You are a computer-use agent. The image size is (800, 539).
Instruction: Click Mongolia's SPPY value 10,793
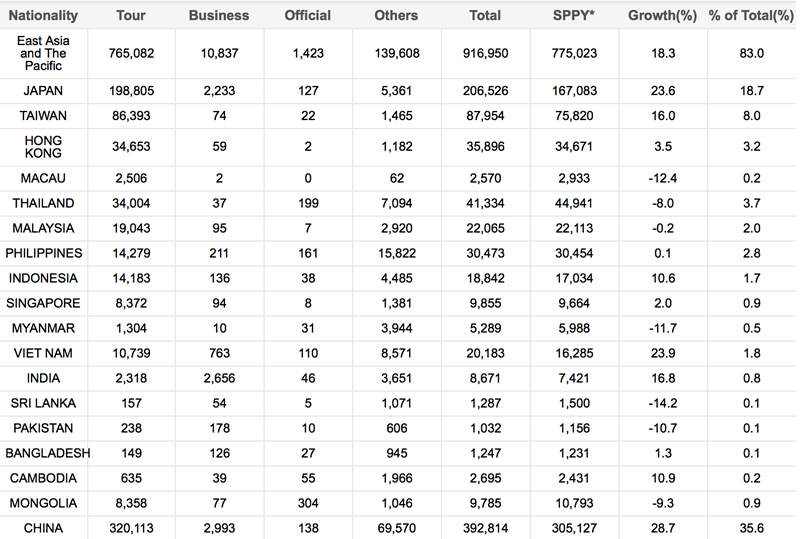[x=574, y=503]
